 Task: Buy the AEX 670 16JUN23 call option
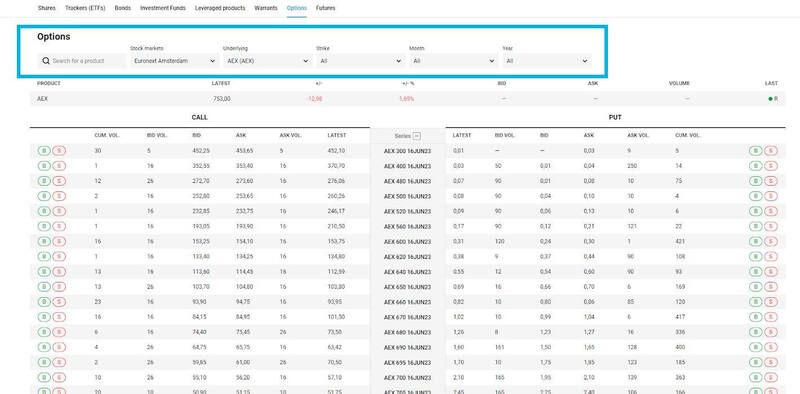[44, 317]
